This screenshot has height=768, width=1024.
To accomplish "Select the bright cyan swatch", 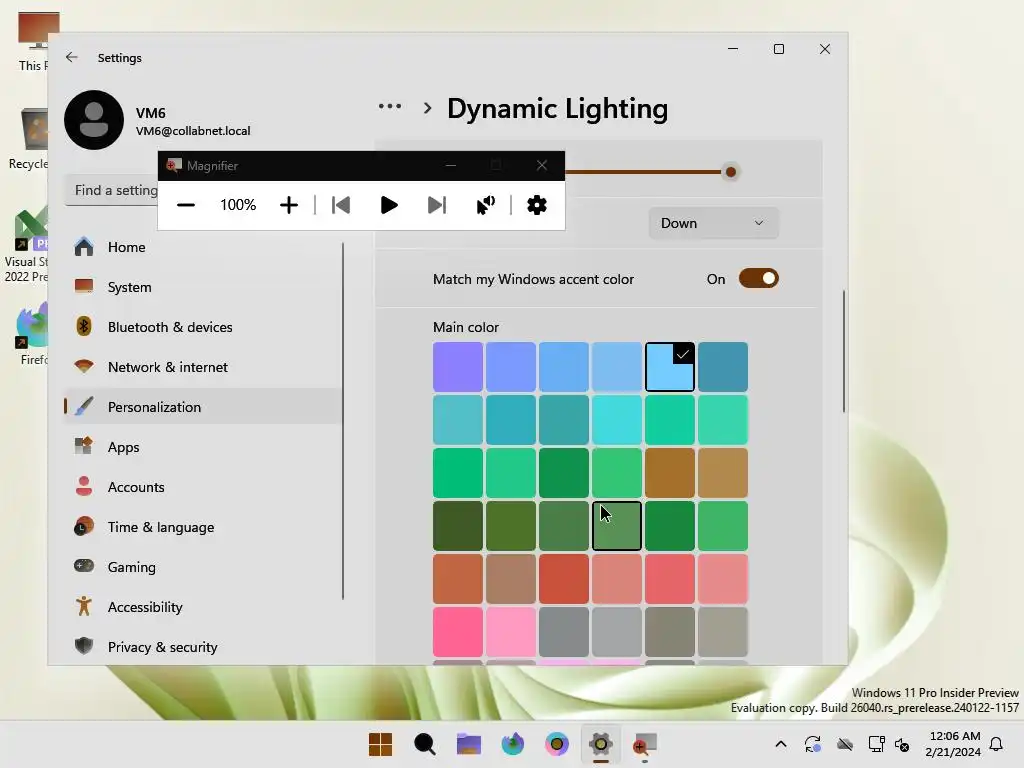I will coord(616,420).
